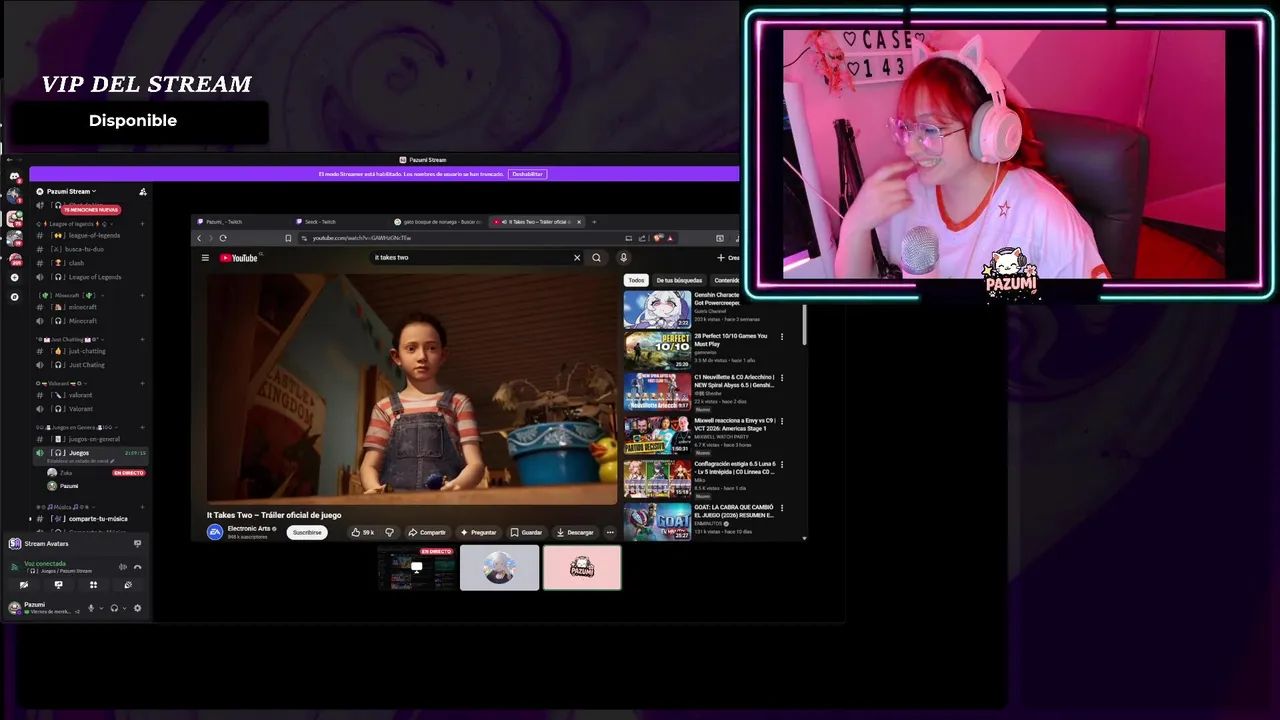Dislike the video with thumbs-down icon
Screen dimensions: 1280x720
[389, 532]
